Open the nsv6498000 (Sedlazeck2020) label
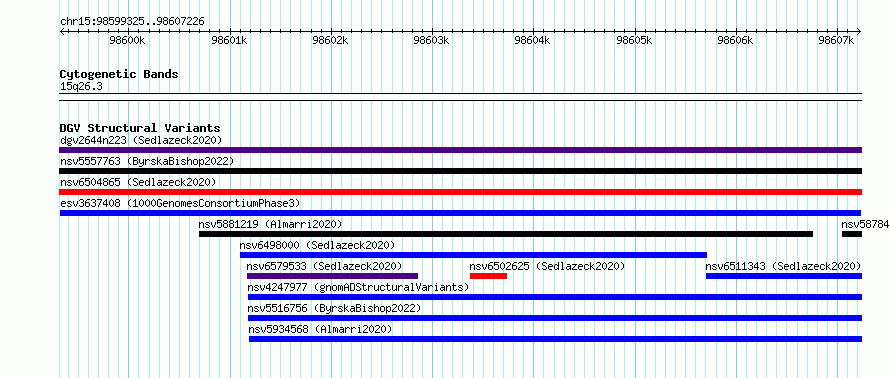 (317, 245)
